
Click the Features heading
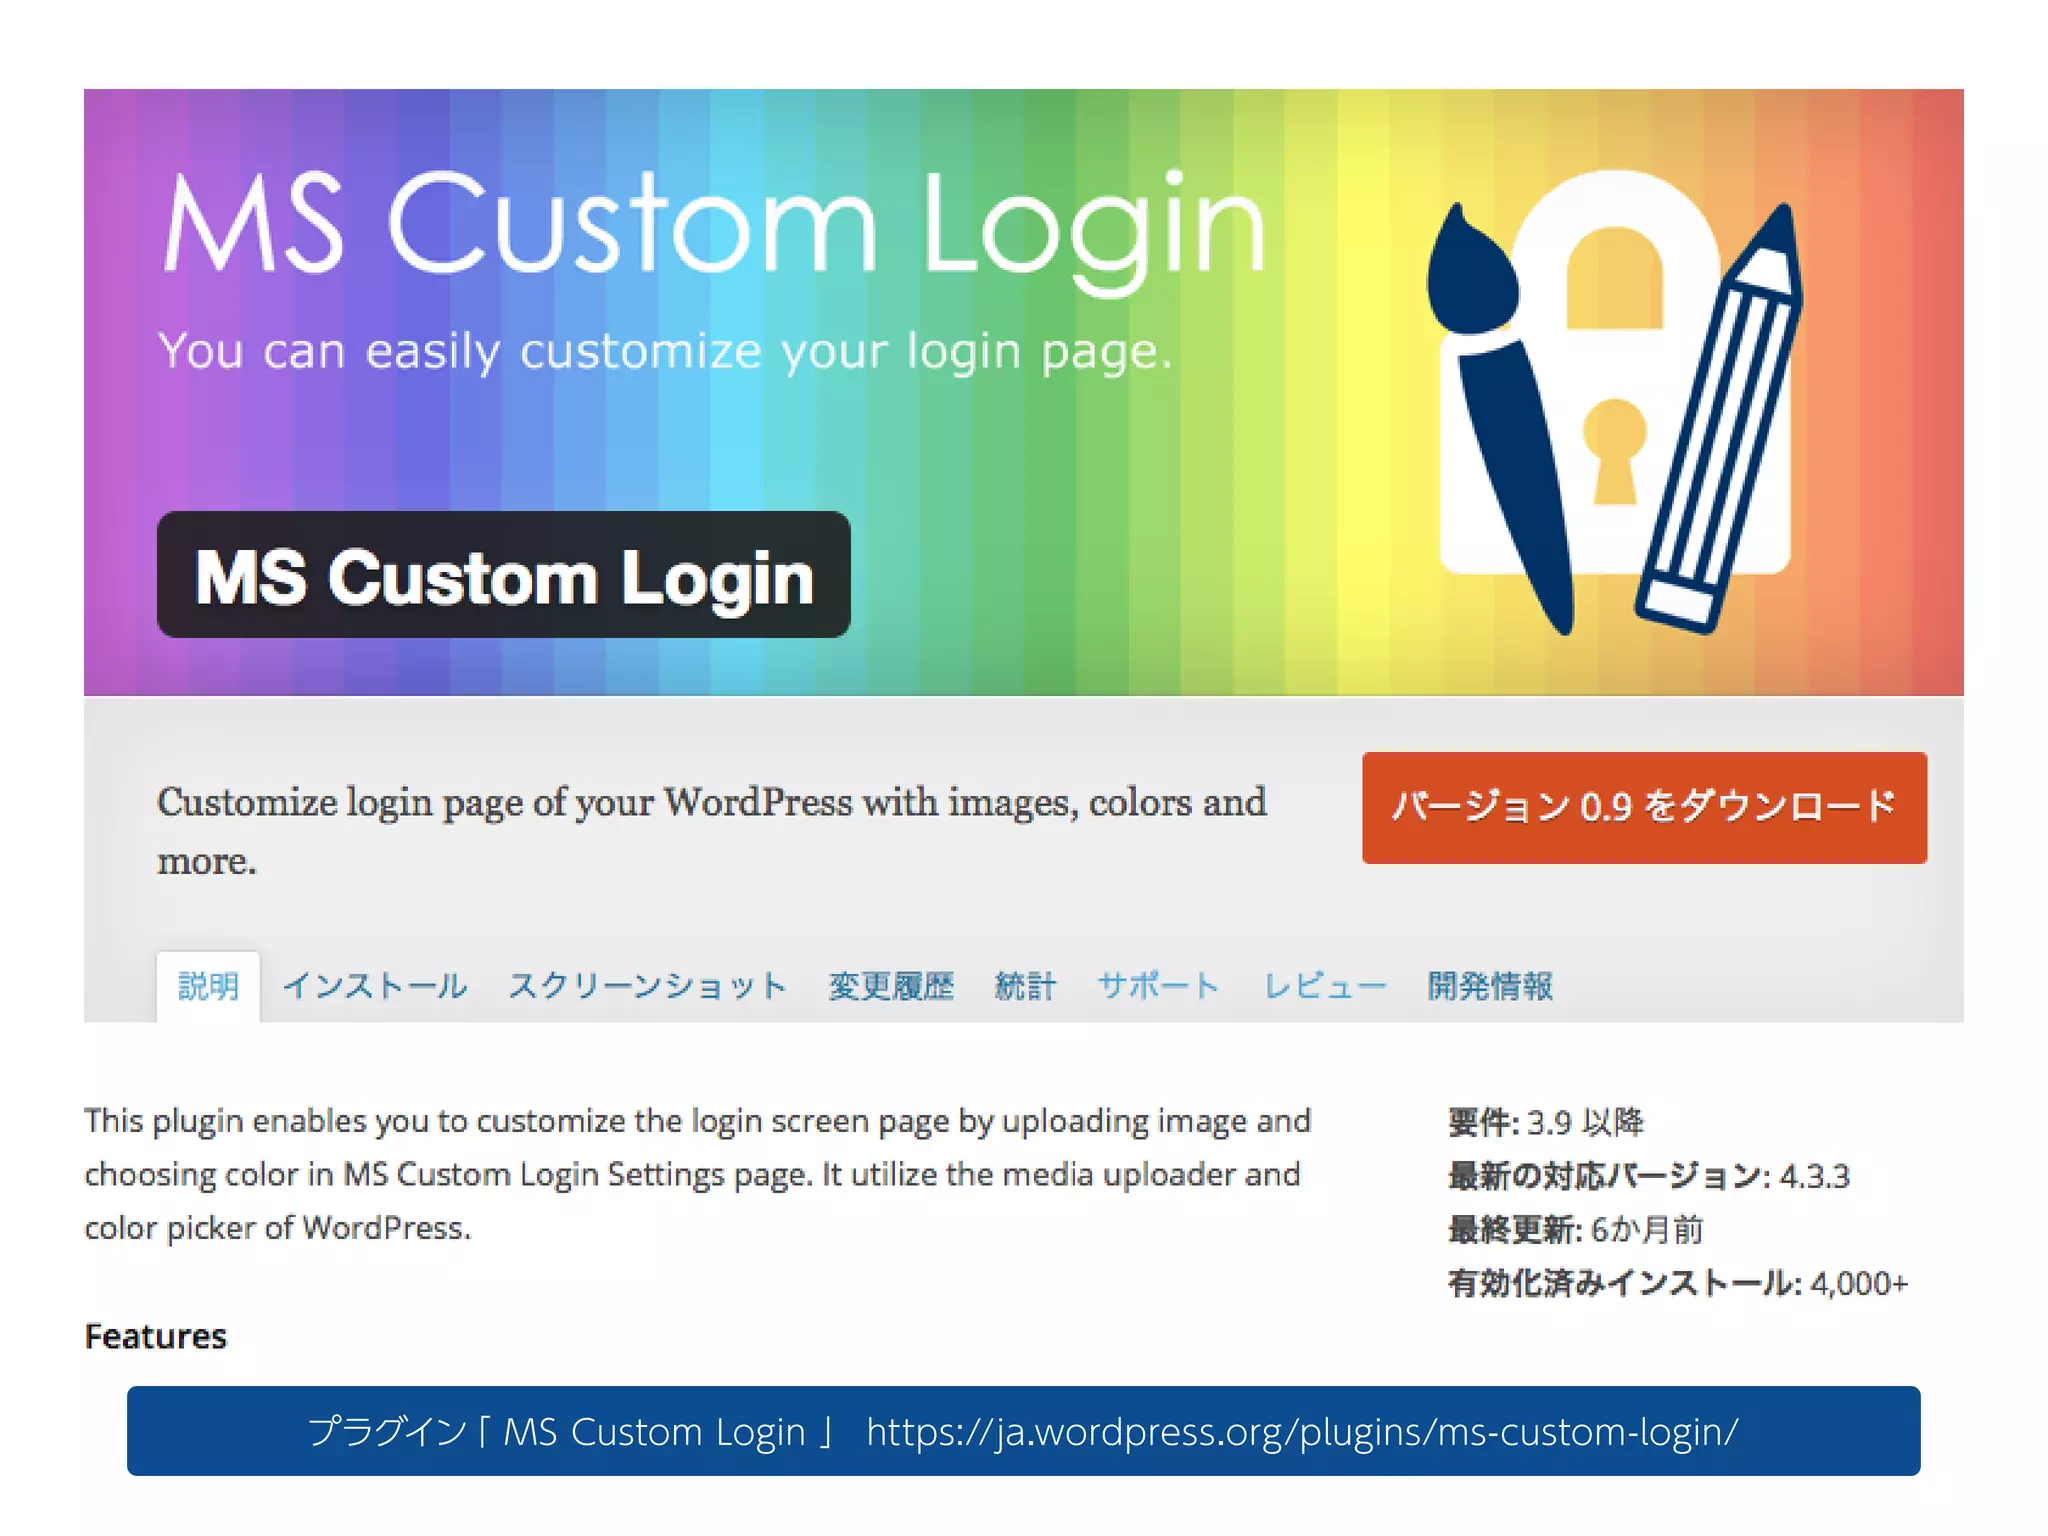(x=156, y=1336)
